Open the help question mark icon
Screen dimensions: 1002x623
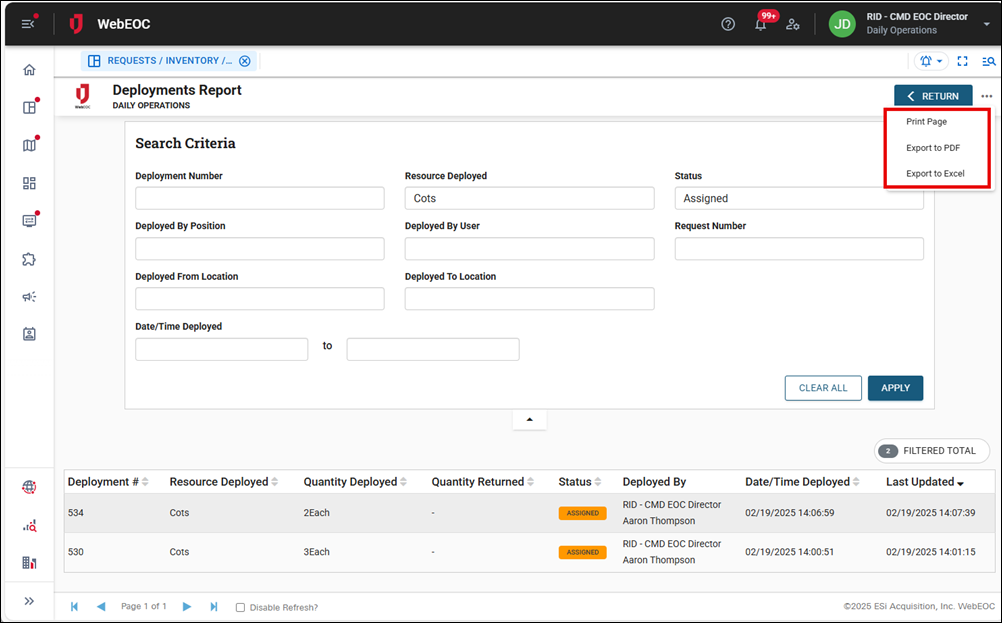pos(728,24)
